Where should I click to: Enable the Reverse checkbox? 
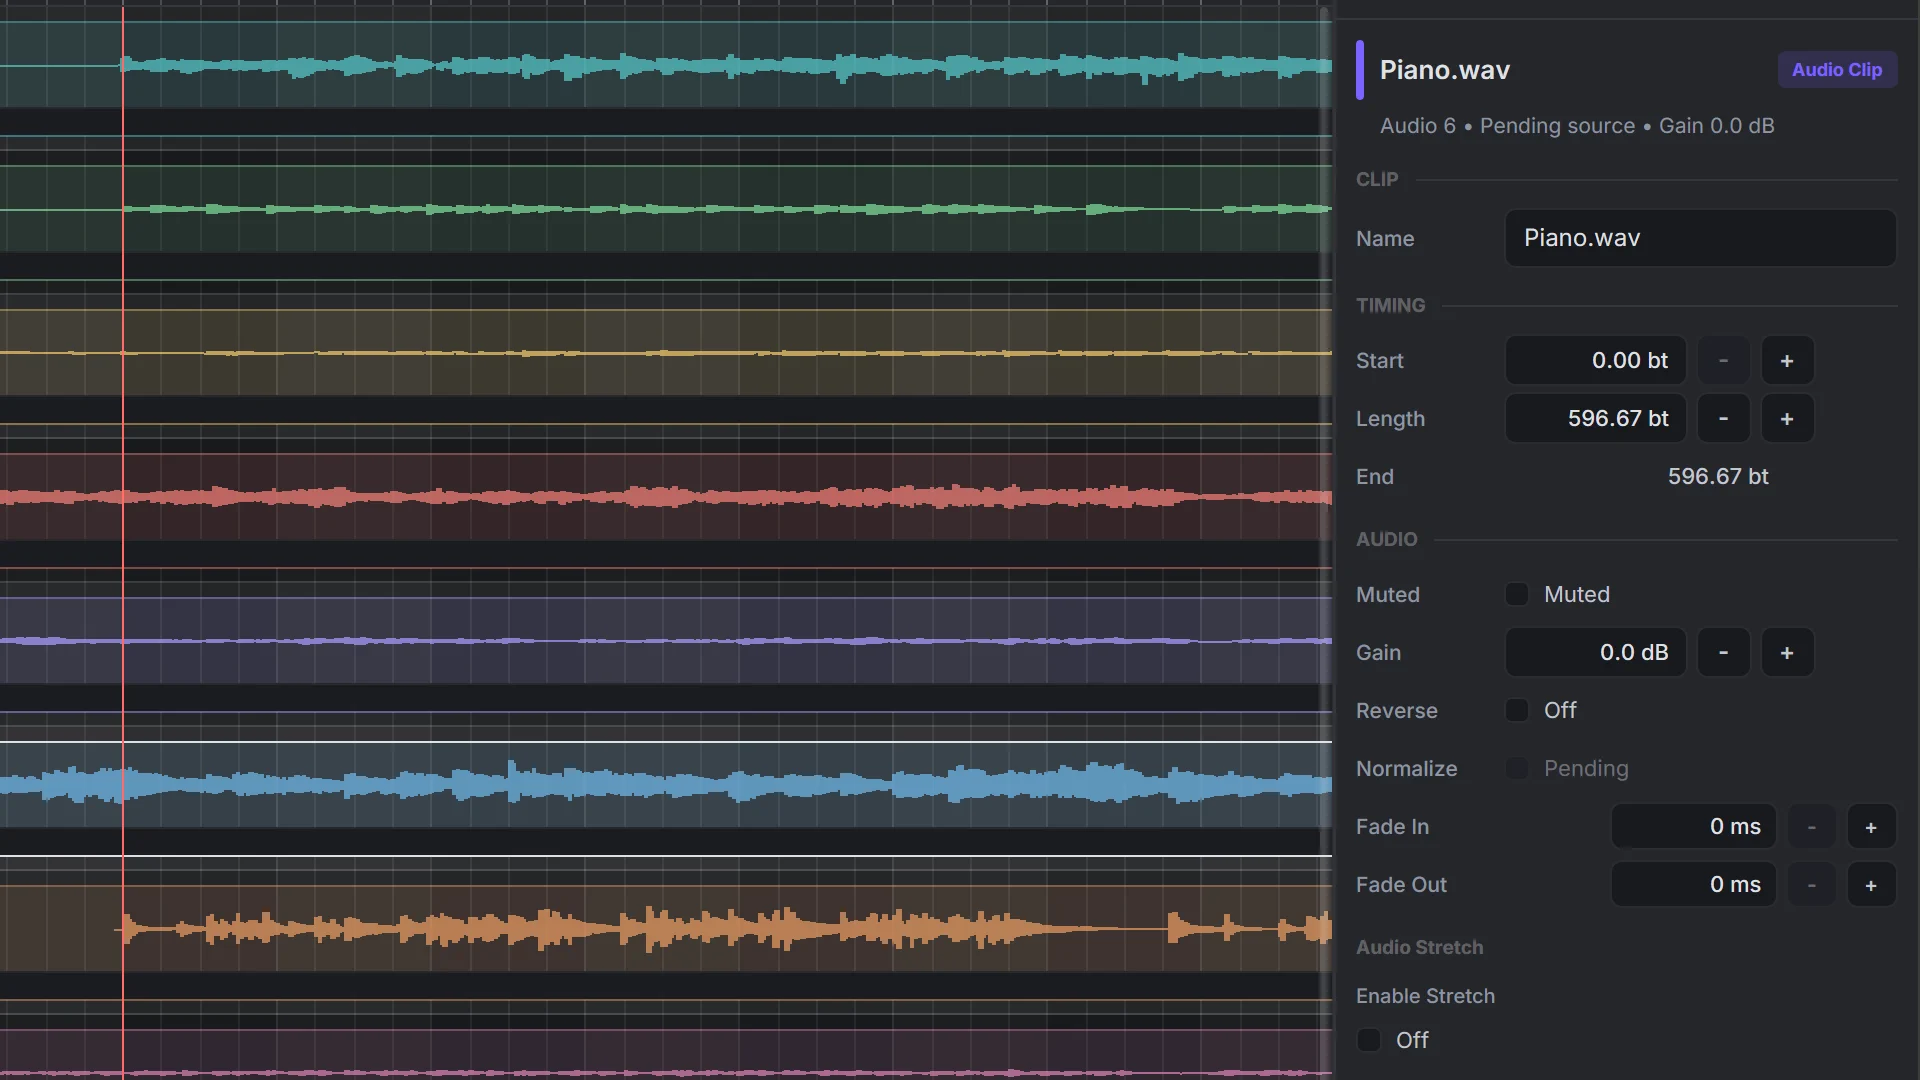tap(1517, 710)
